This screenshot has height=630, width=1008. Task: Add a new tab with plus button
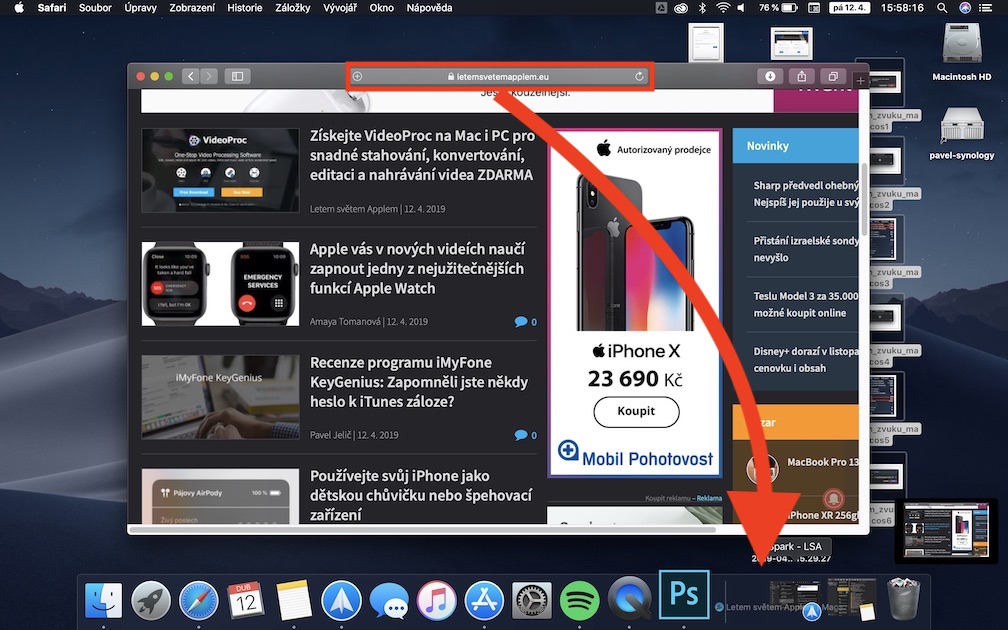tap(860, 81)
